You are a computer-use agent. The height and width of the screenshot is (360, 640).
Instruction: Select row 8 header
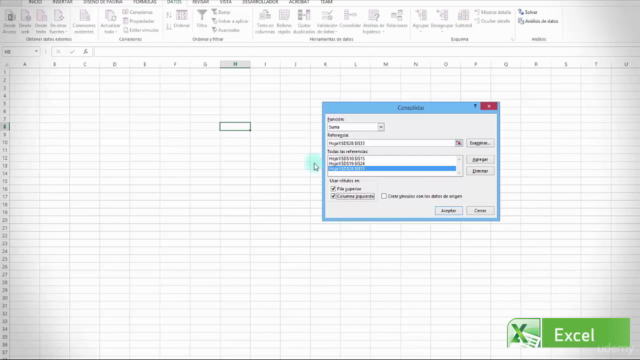click(5, 127)
